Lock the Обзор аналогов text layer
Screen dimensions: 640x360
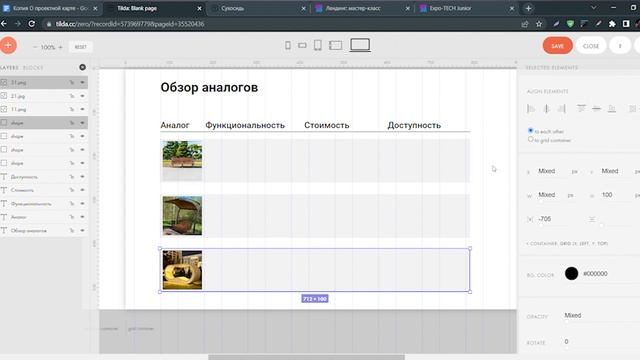click(72, 231)
